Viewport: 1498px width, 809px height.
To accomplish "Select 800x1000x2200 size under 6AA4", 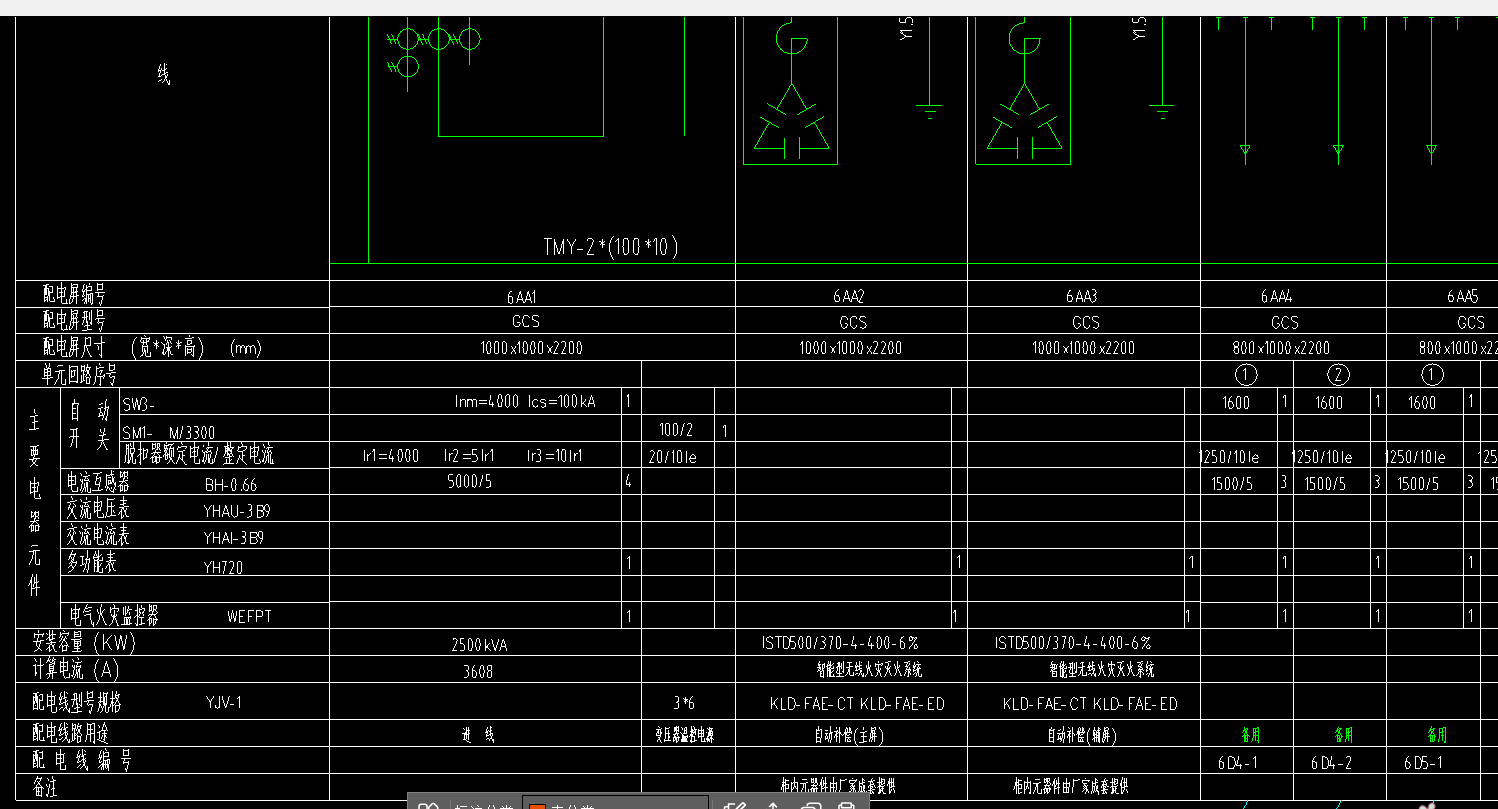I will (1281, 348).
